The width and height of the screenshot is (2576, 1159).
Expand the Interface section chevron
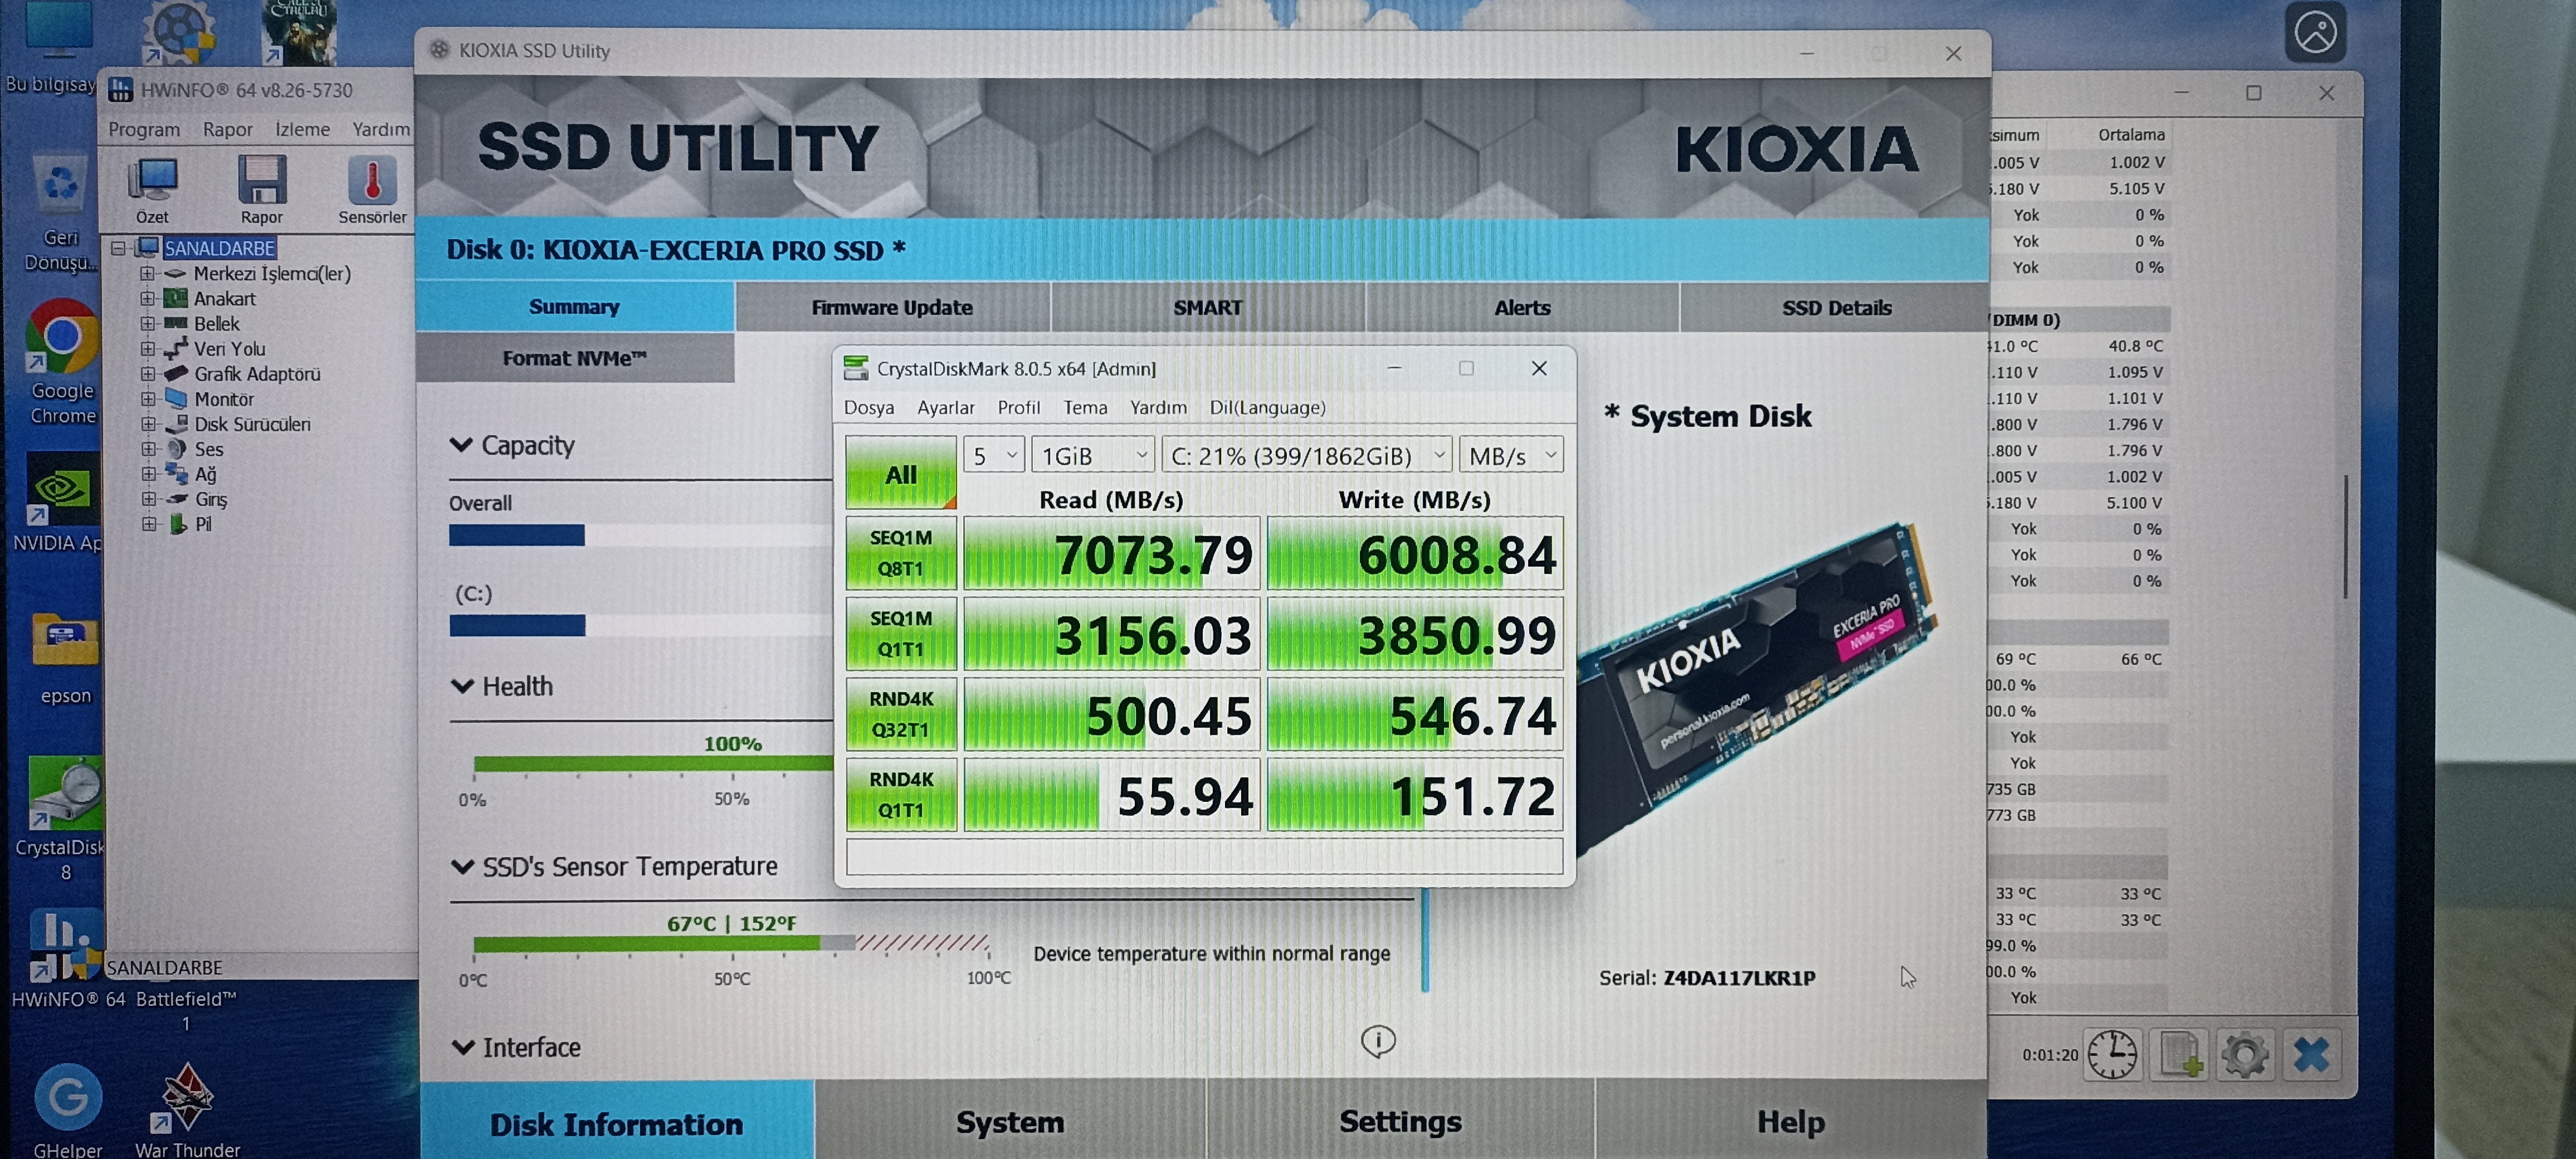point(463,1047)
